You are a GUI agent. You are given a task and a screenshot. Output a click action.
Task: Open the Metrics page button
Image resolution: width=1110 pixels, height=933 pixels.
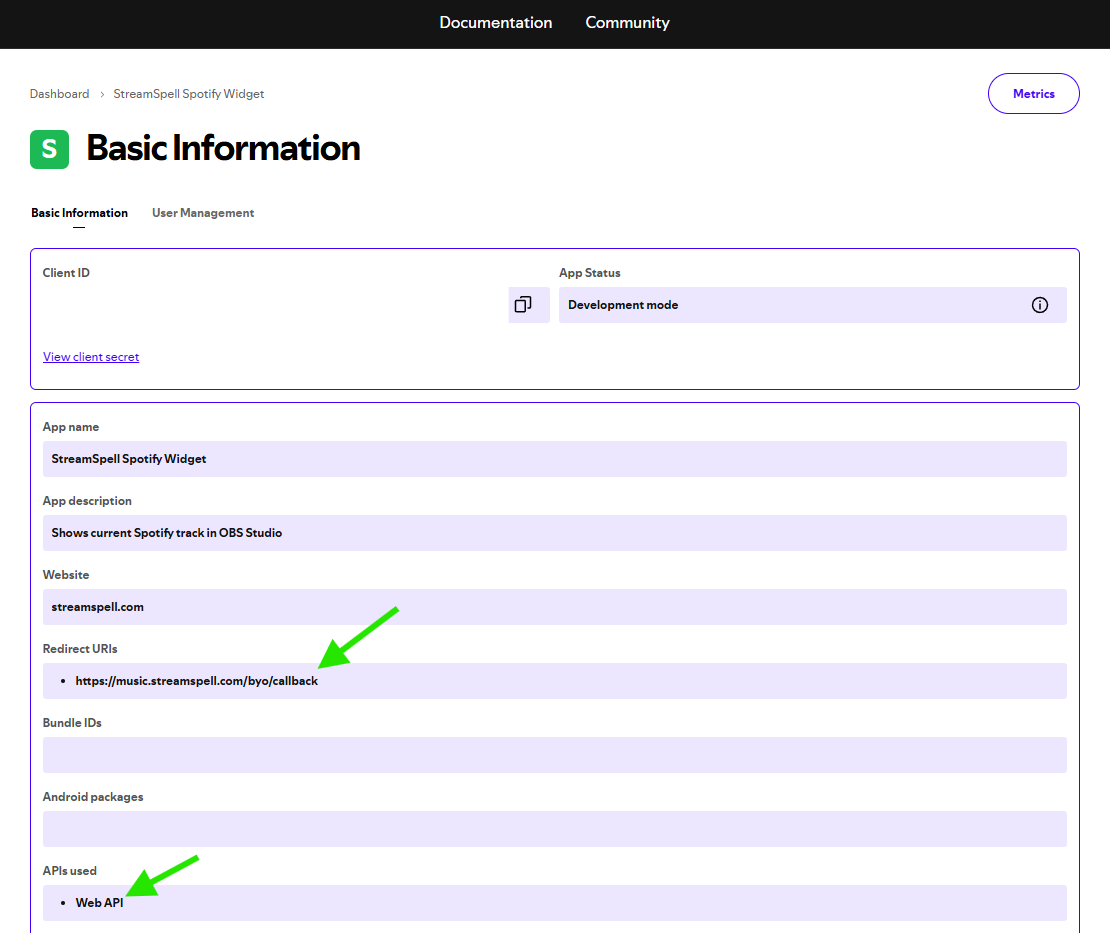pyautogui.click(x=1034, y=93)
